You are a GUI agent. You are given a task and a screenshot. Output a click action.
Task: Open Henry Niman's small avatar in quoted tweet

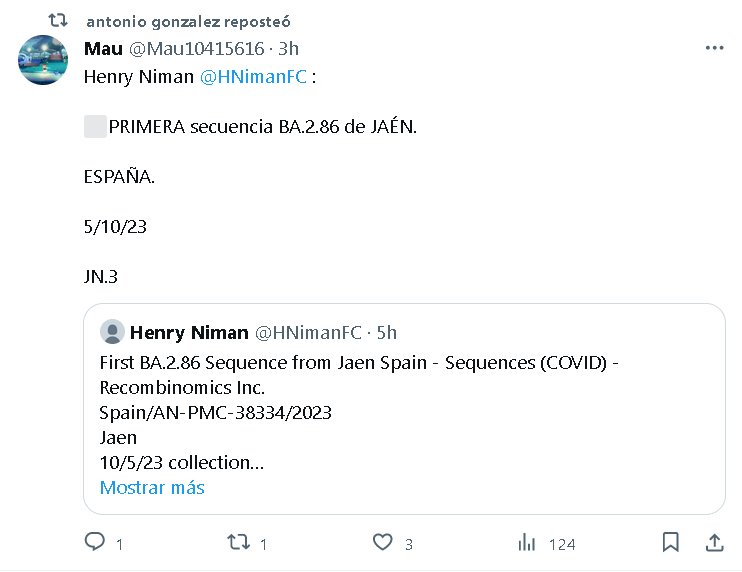pos(113,332)
